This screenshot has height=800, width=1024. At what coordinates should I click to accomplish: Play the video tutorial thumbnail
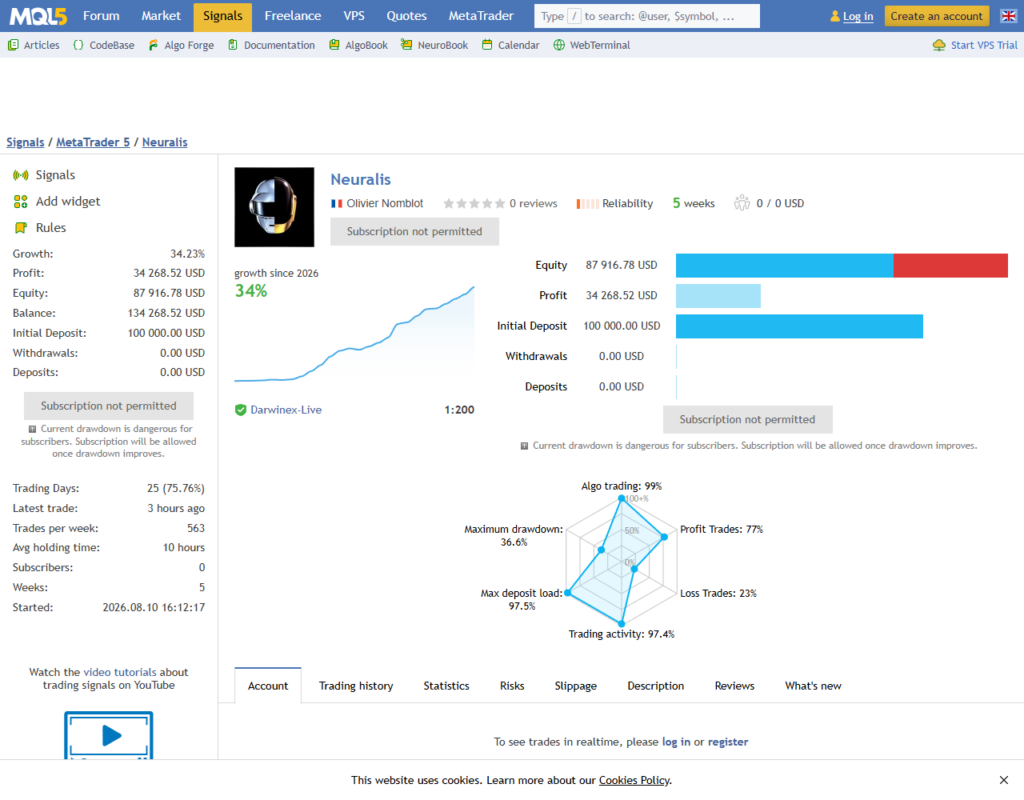(x=109, y=735)
